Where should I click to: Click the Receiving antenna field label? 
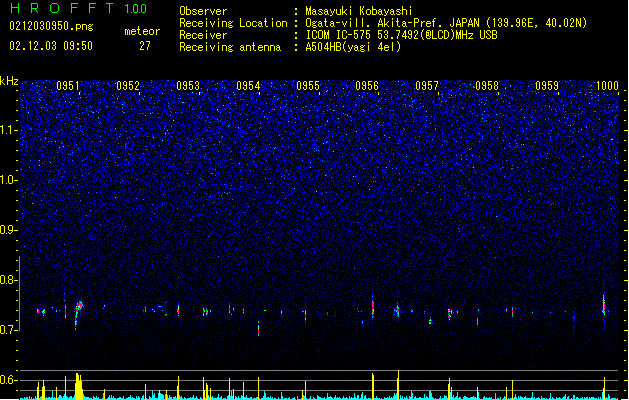(230, 47)
